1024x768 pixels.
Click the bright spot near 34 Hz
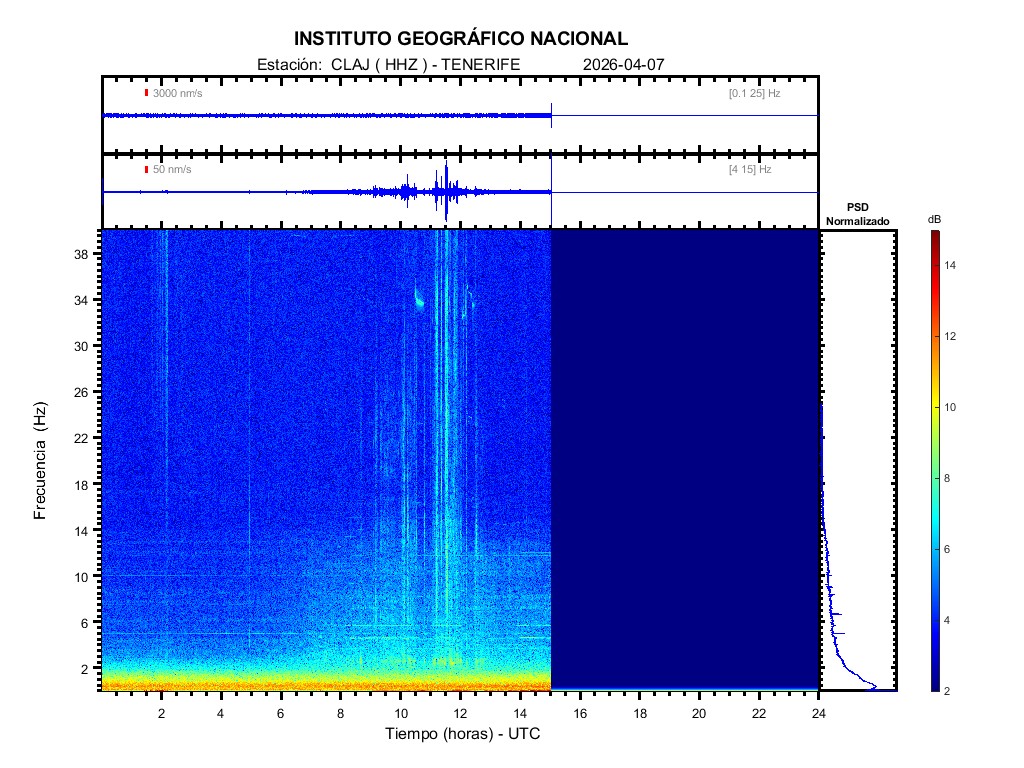click(418, 299)
